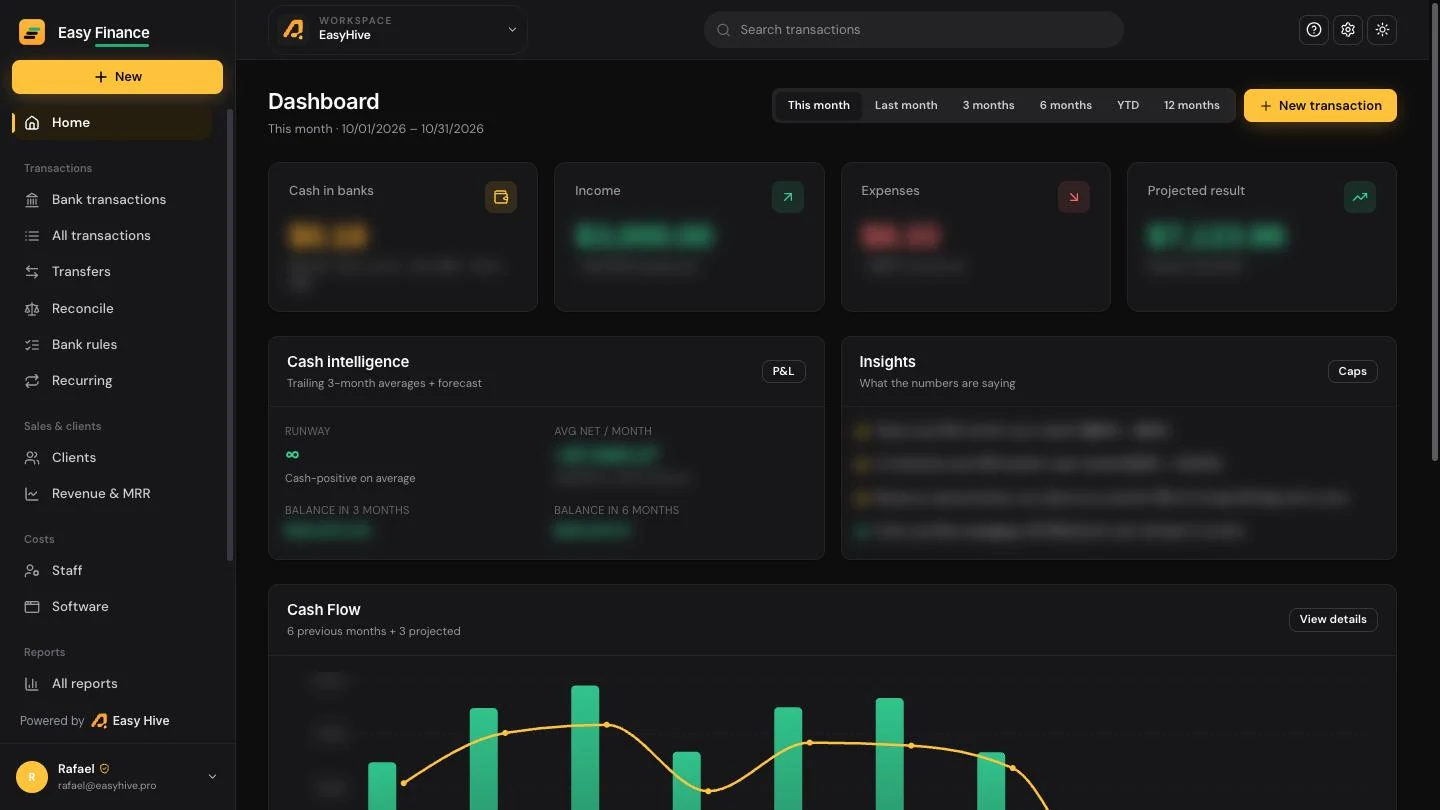Click View details on Cash Flow
The image size is (1440, 810).
pos(1333,620)
